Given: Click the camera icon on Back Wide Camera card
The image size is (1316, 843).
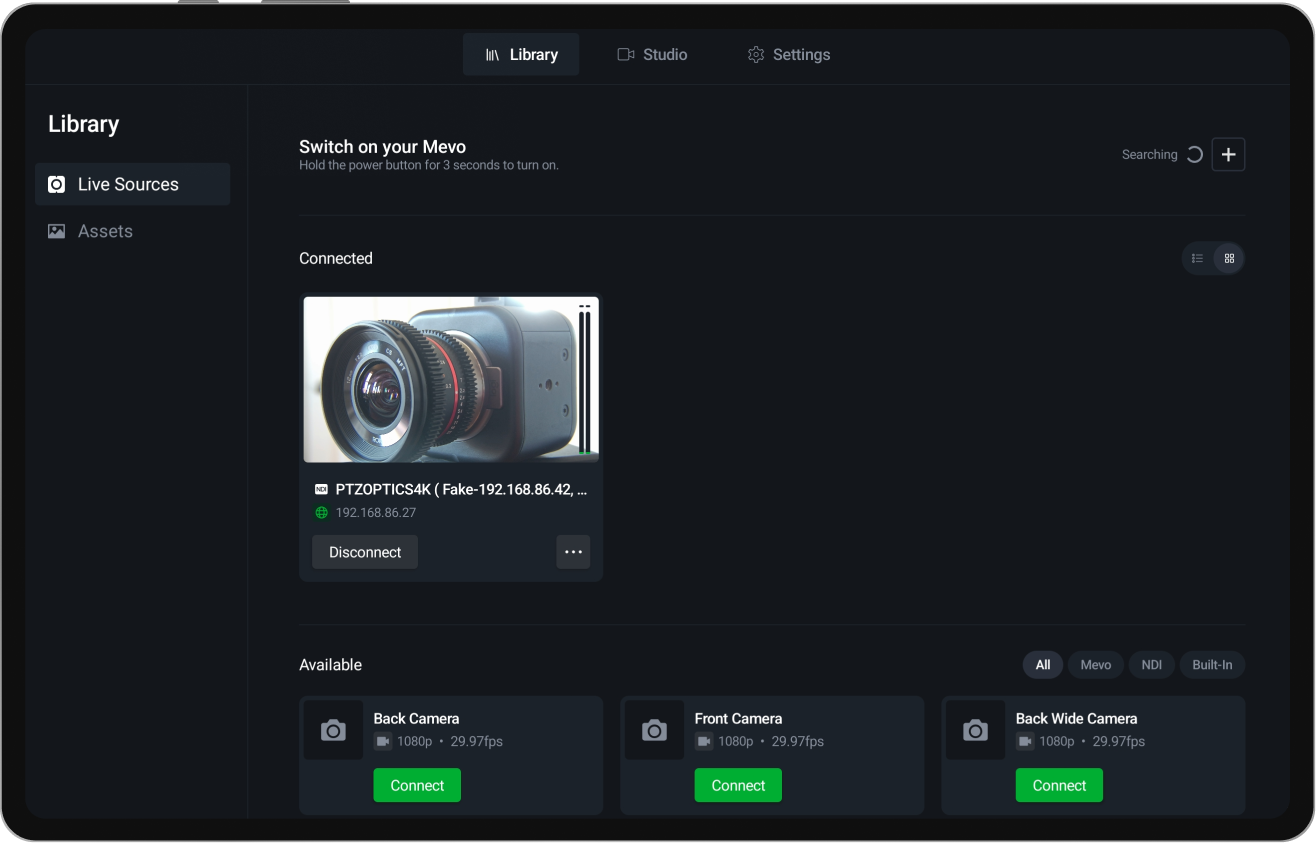Looking at the screenshot, I should [x=975, y=729].
